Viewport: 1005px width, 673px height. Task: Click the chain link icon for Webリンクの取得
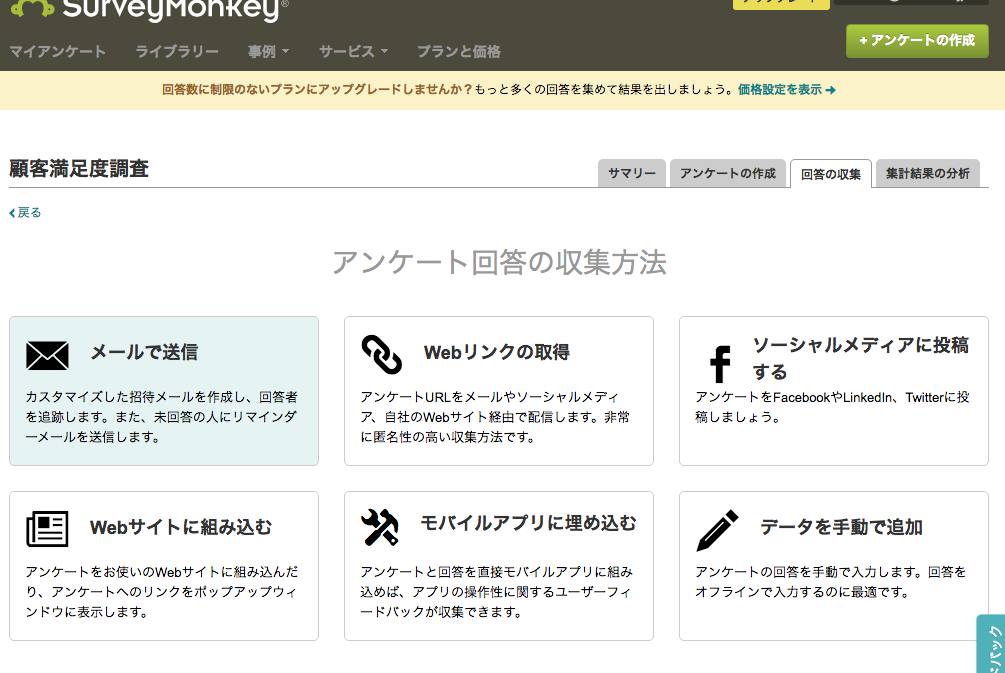tap(381, 354)
